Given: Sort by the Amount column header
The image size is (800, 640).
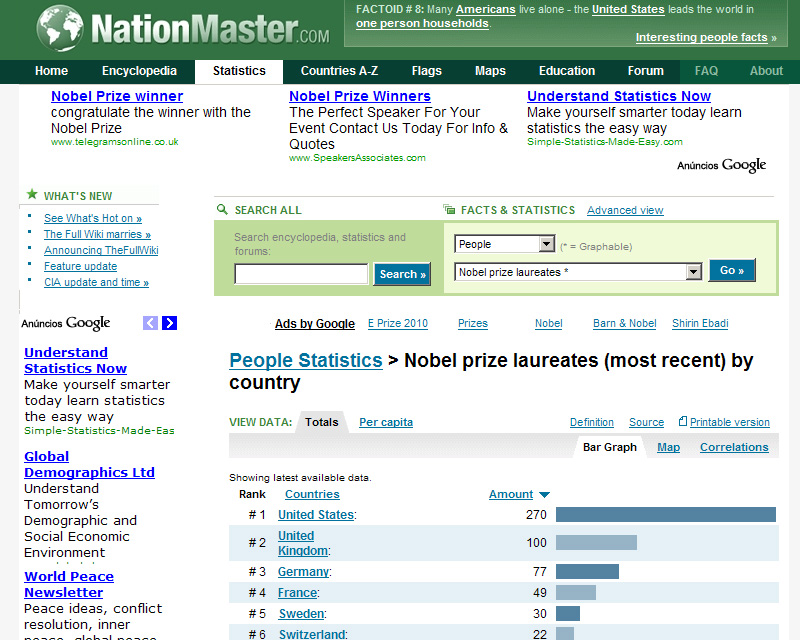Looking at the screenshot, I should (x=511, y=494).
